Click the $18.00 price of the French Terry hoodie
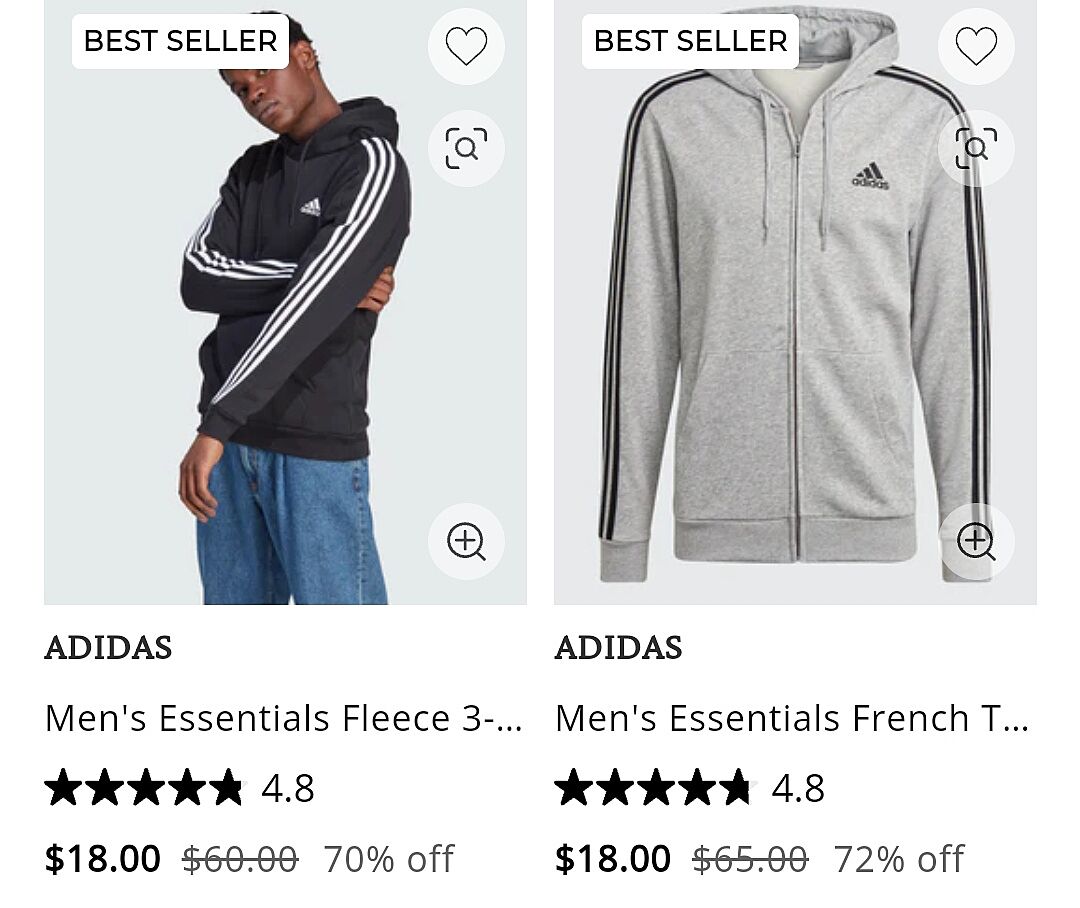 (613, 858)
